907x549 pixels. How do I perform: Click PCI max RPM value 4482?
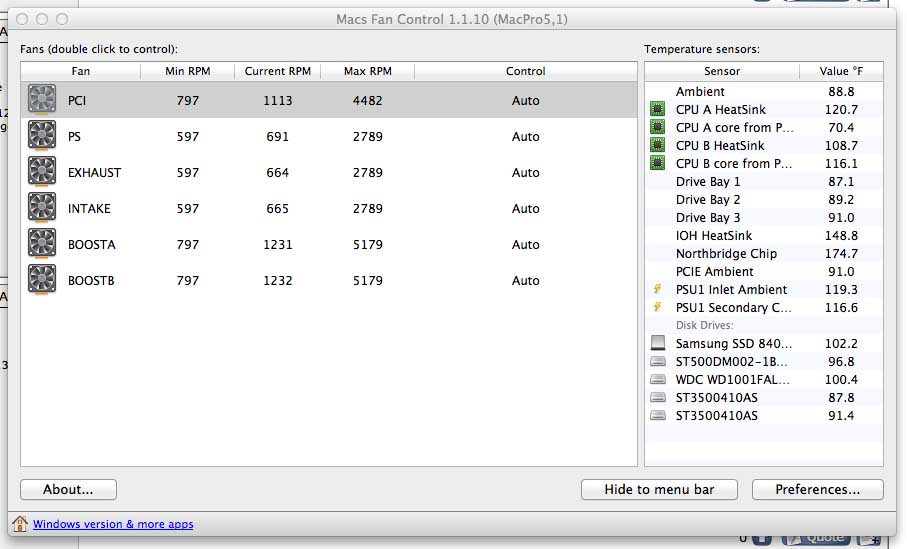[x=367, y=101]
